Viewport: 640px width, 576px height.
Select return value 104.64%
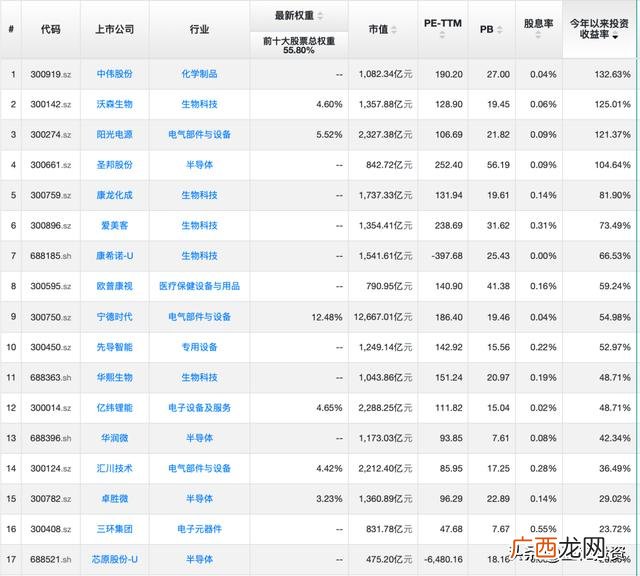pyautogui.click(x=612, y=165)
